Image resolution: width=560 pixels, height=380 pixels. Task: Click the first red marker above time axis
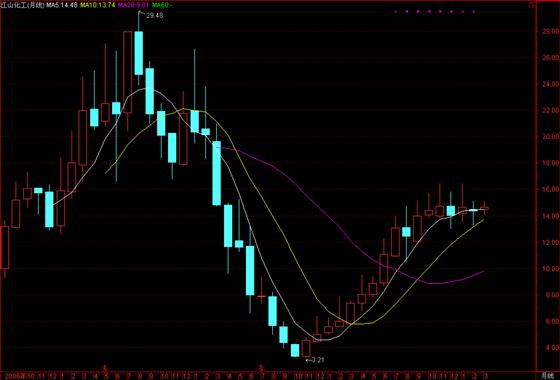[x=105, y=368]
